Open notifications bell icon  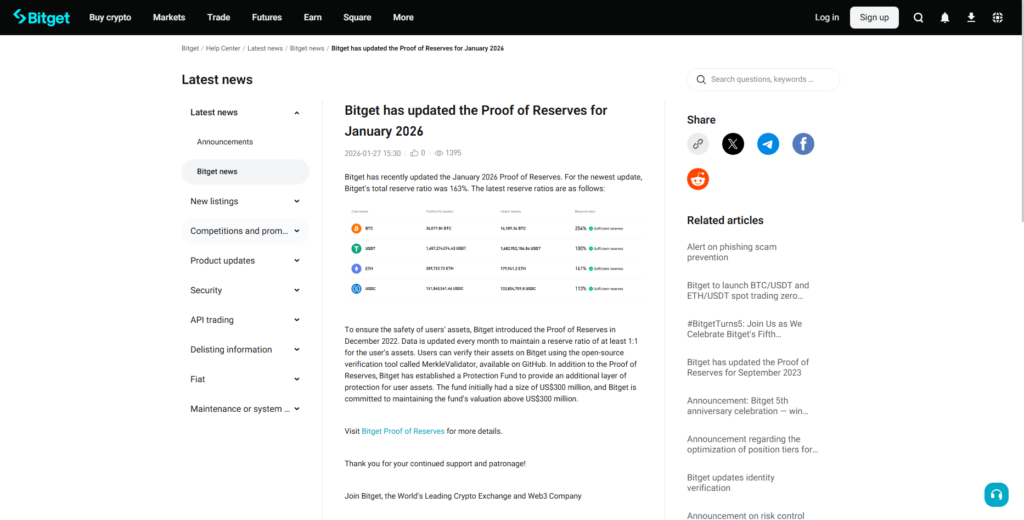(945, 18)
